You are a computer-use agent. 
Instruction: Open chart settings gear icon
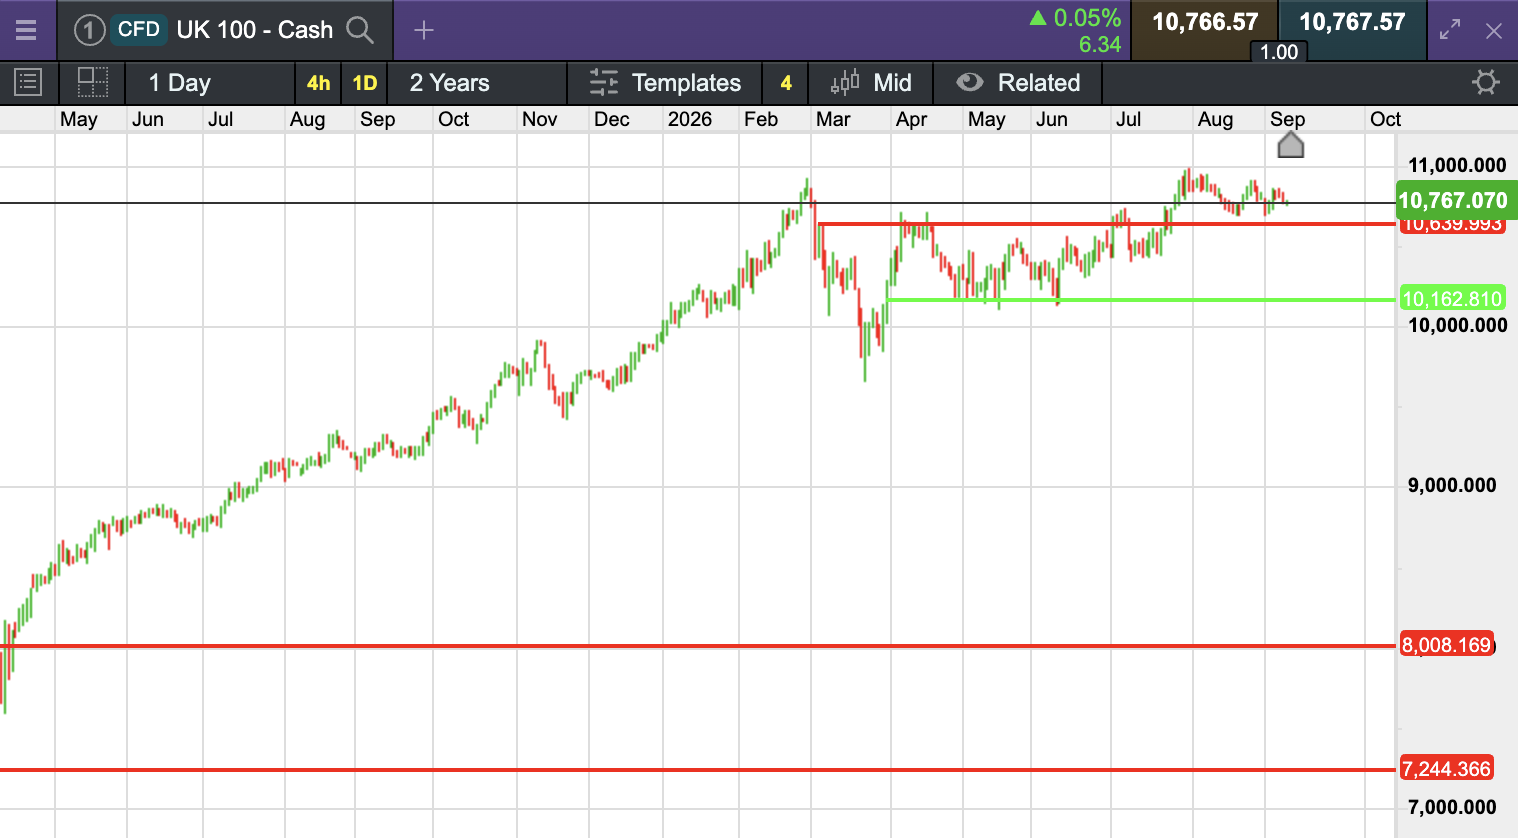(x=1486, y=82)
